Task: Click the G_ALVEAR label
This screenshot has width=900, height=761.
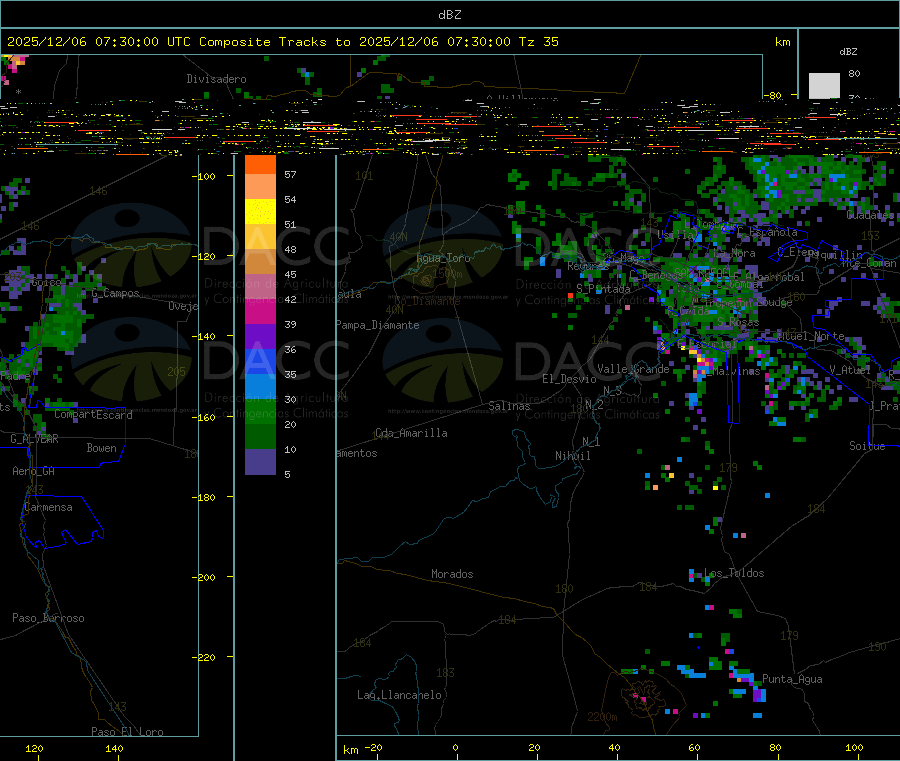Action: (34, 439)
